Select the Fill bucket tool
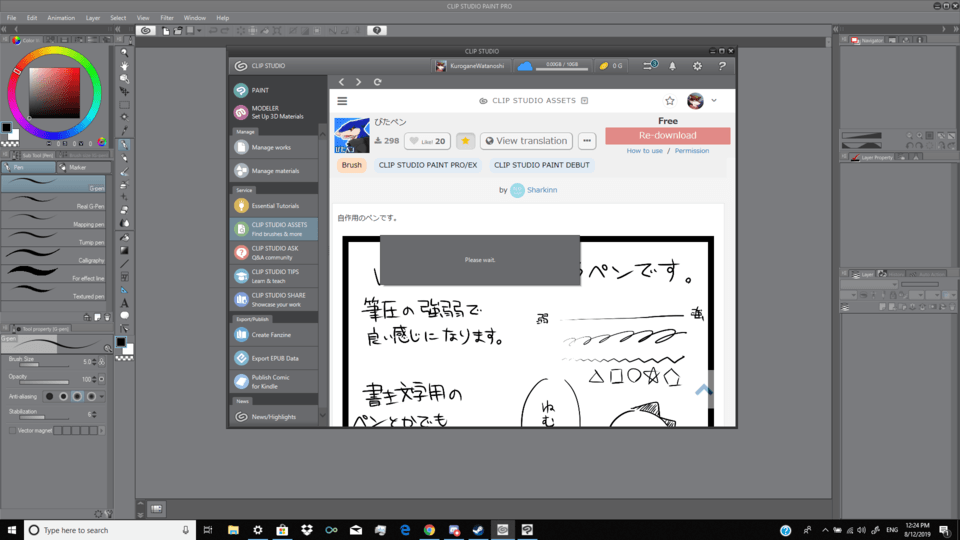 [124, 237]
